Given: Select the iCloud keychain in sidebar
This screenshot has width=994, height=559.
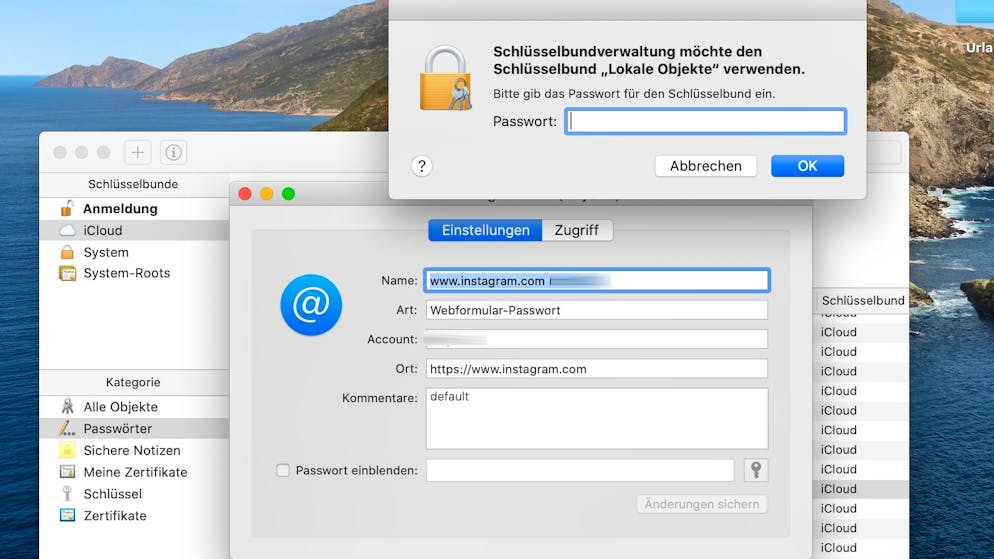Looking at the screenshot, I should 102,230.
